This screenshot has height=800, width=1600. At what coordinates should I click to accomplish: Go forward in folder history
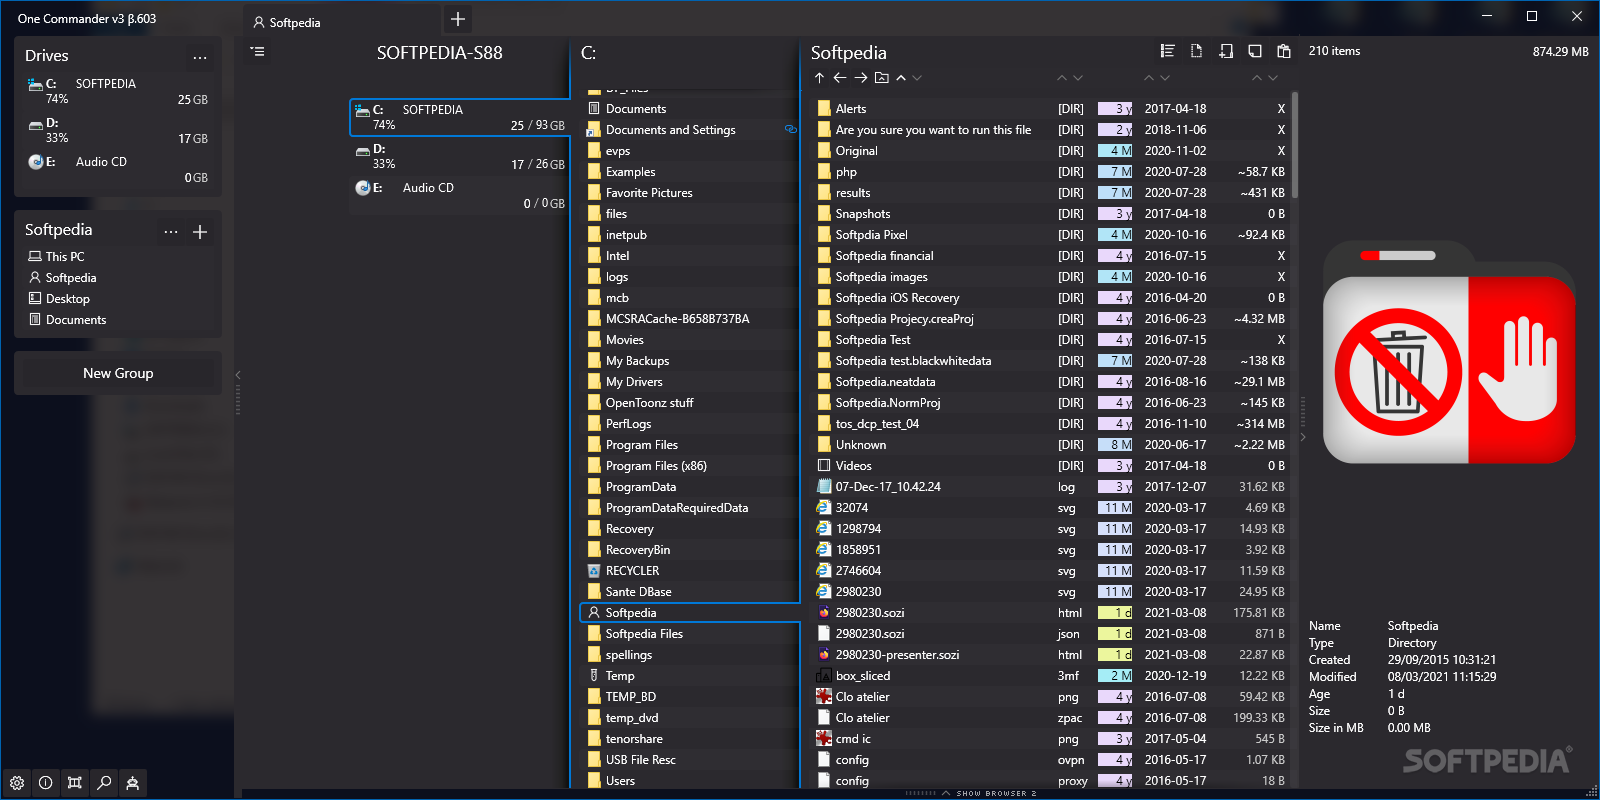point(861,77)
